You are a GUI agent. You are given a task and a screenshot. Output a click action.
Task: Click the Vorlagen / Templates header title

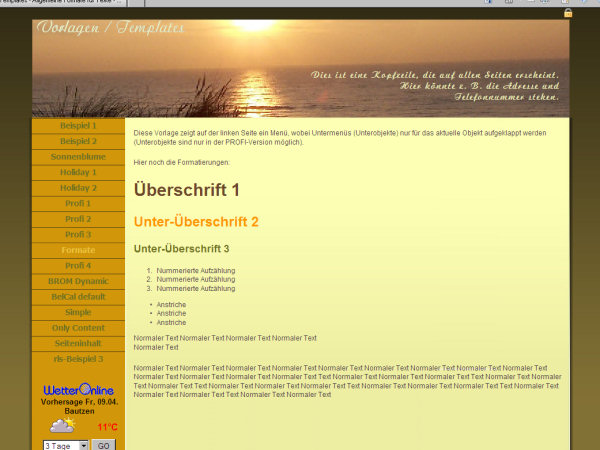click(111, 28)
